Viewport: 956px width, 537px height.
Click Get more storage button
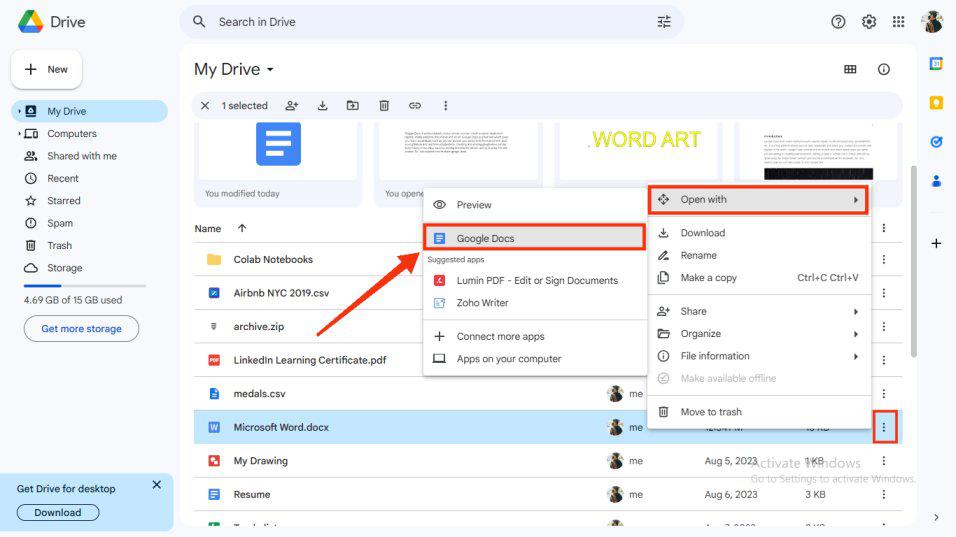[81, 329]
